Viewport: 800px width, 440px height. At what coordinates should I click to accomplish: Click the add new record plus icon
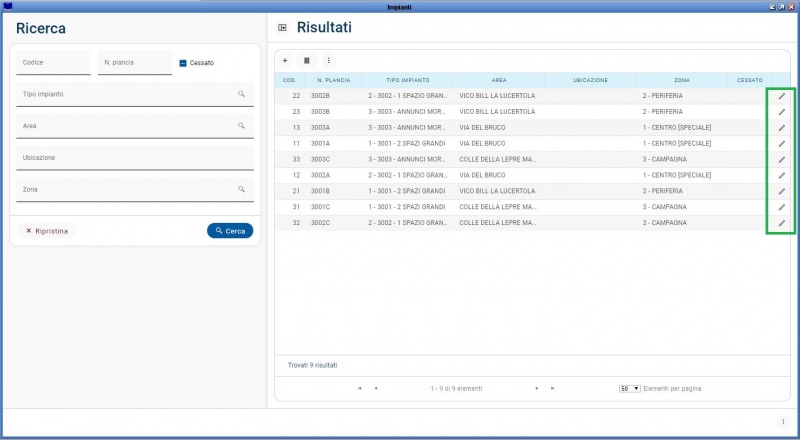point(285,60)
